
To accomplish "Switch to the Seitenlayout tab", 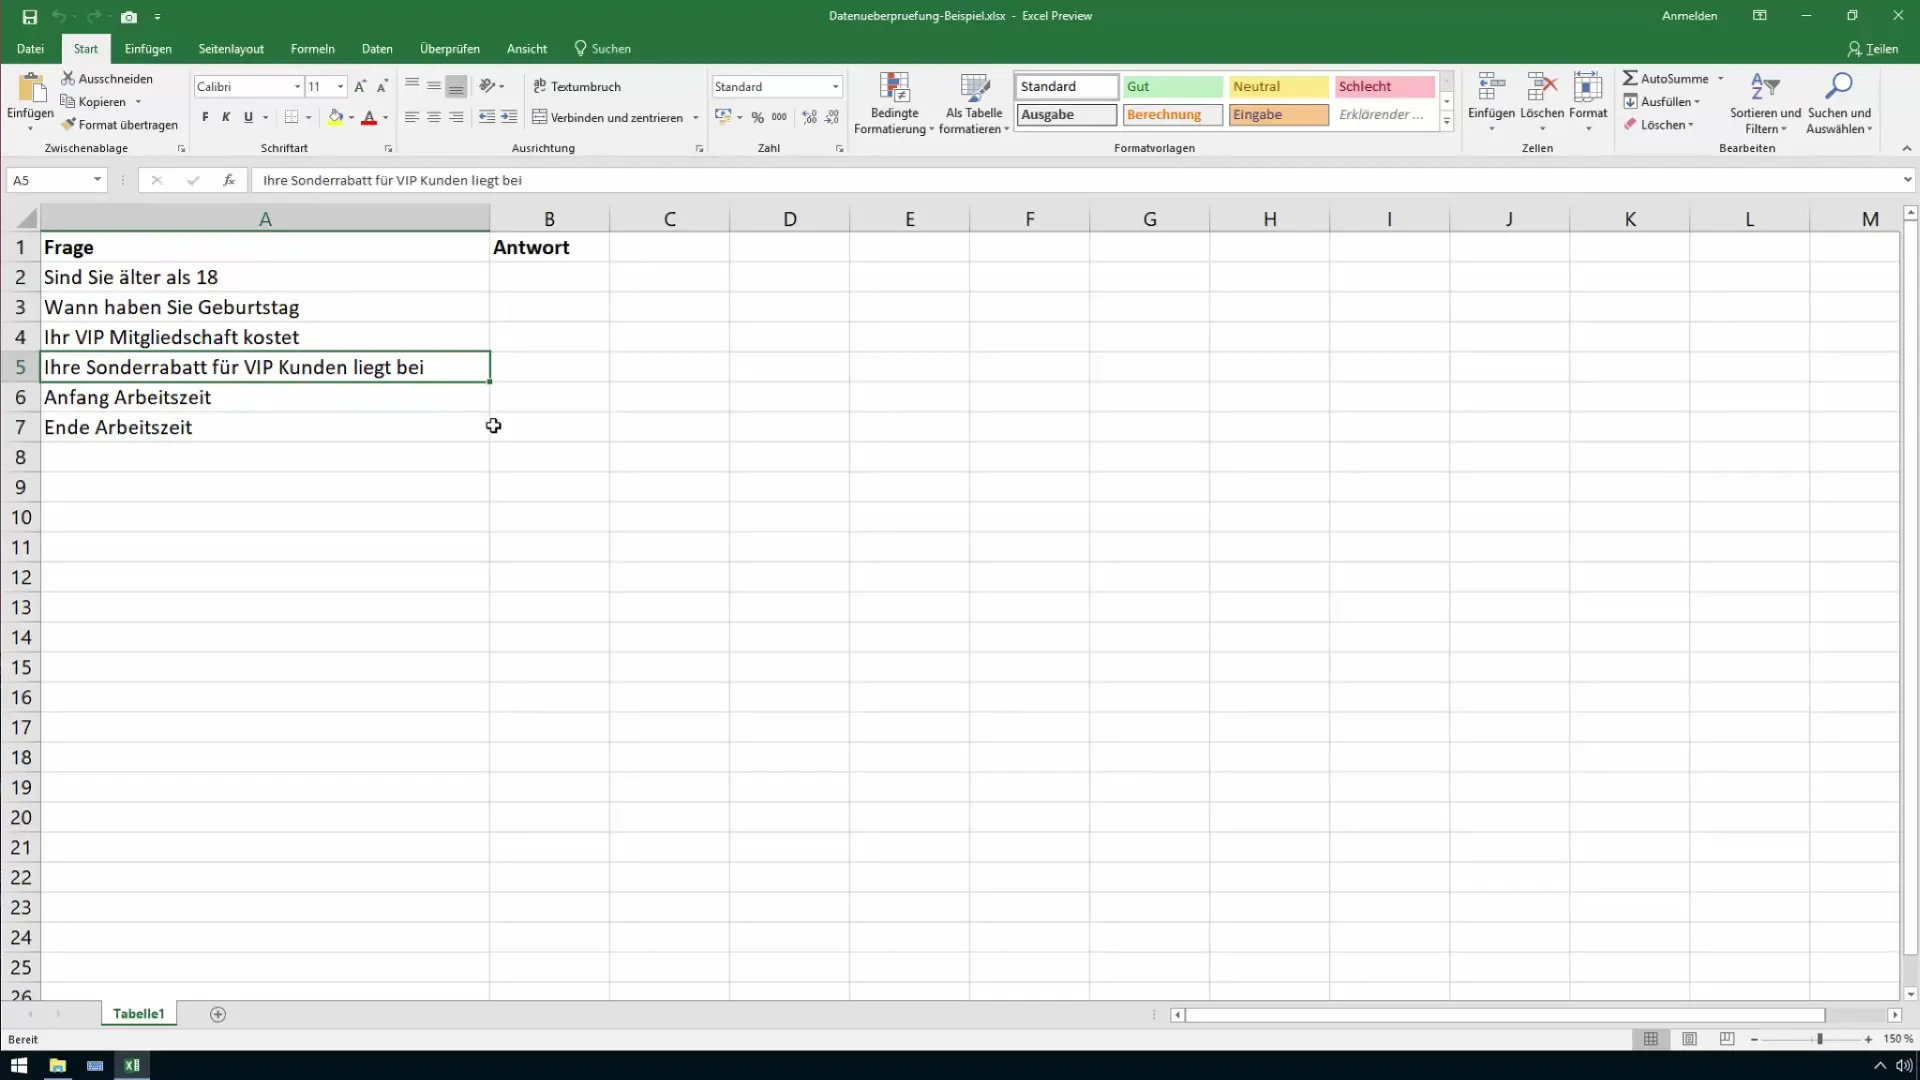I will pos(231,48).
